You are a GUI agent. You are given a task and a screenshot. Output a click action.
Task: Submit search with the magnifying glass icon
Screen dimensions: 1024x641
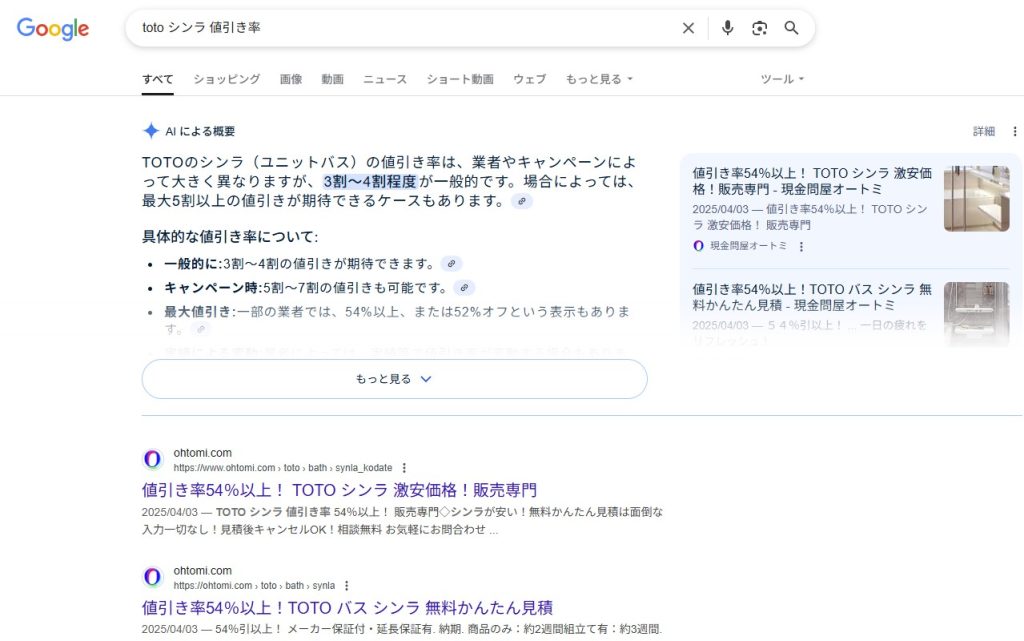tap(792, 28)
